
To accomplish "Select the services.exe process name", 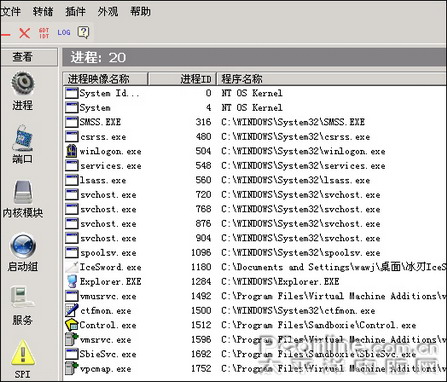I will click(x=110, y=166).
